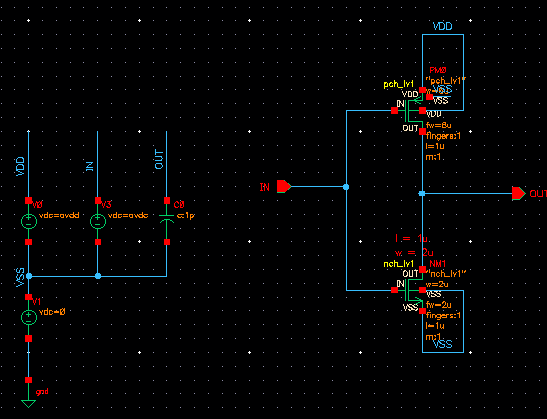Image resolution: width=547 pixels, height=419 pixels.
Task: Click the wire junction dot next to IN pin
Action: [x=346, y=187]
